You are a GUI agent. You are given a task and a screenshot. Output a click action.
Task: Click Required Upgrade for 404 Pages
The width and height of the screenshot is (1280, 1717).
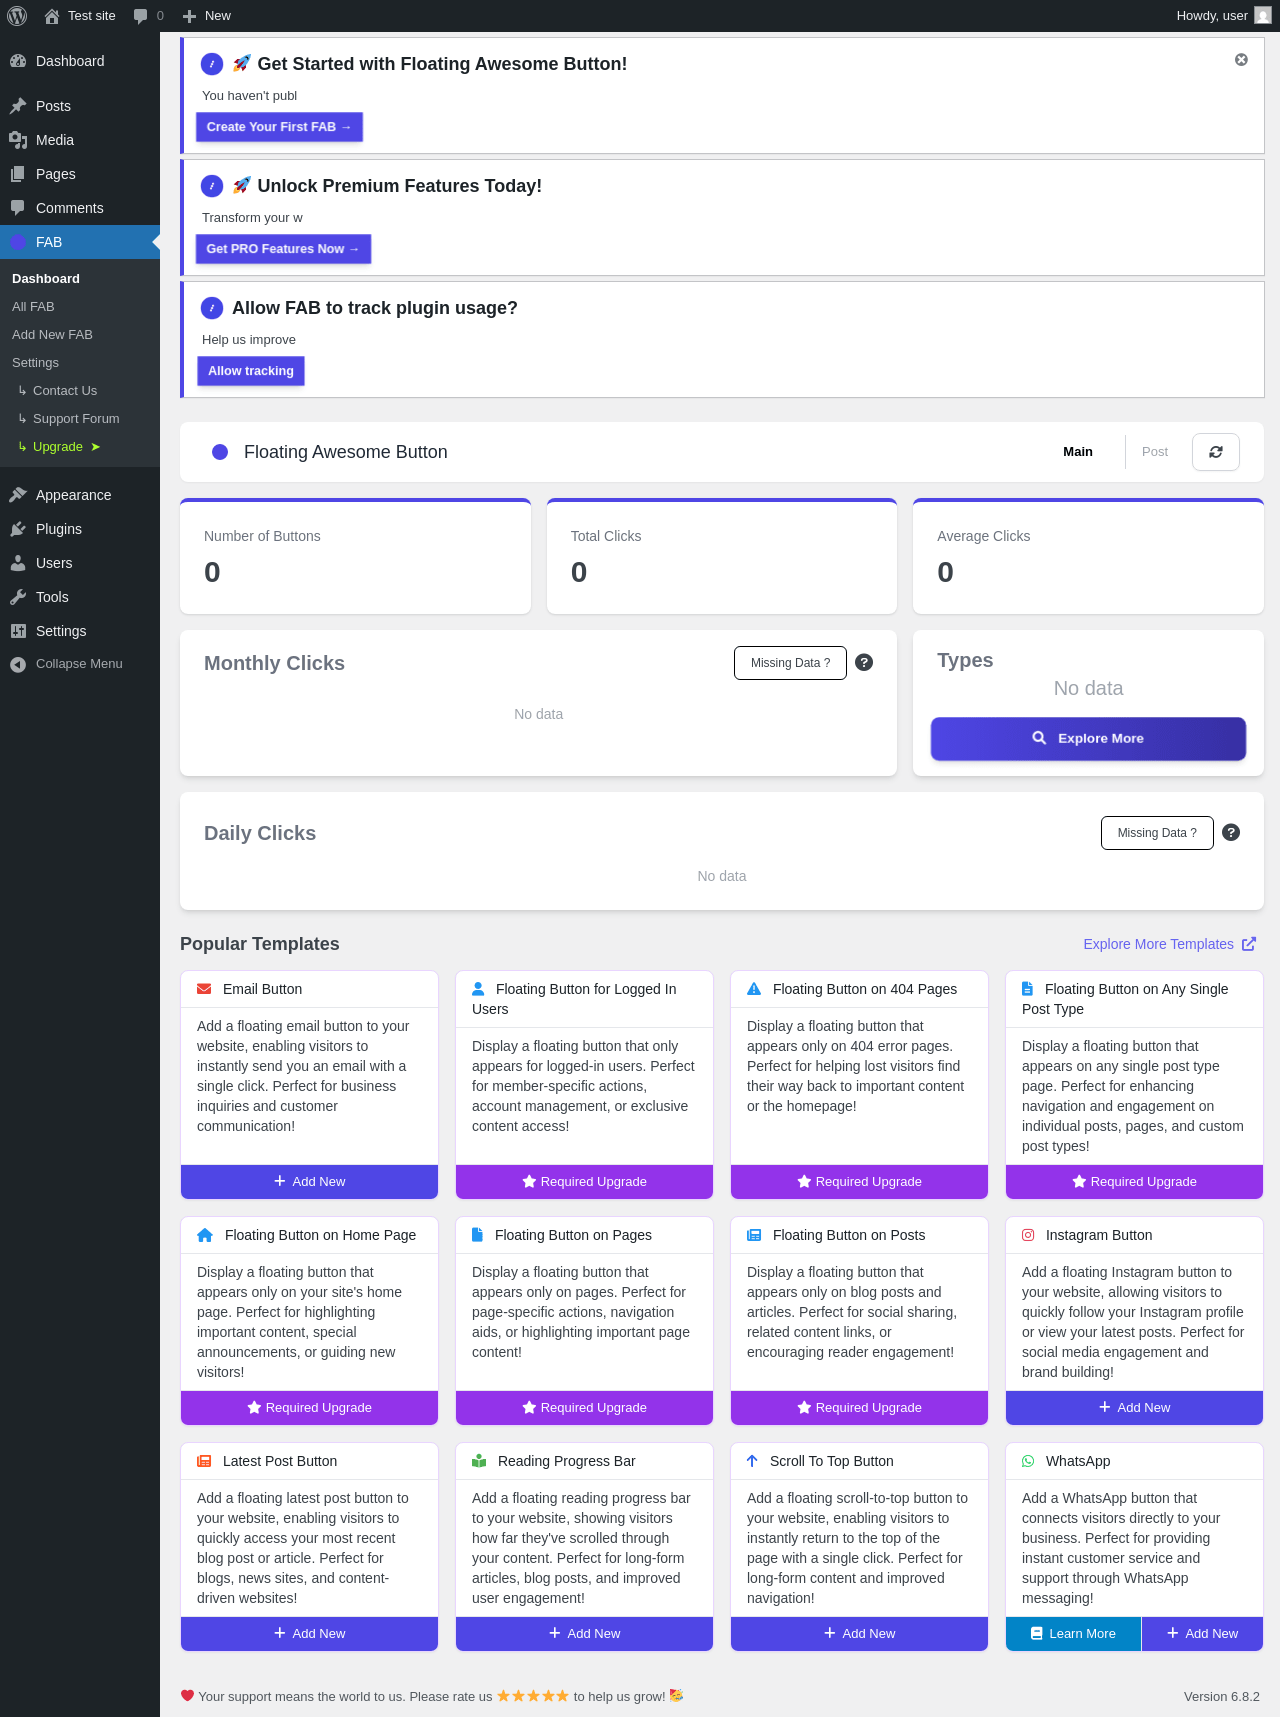(859, 1182)
